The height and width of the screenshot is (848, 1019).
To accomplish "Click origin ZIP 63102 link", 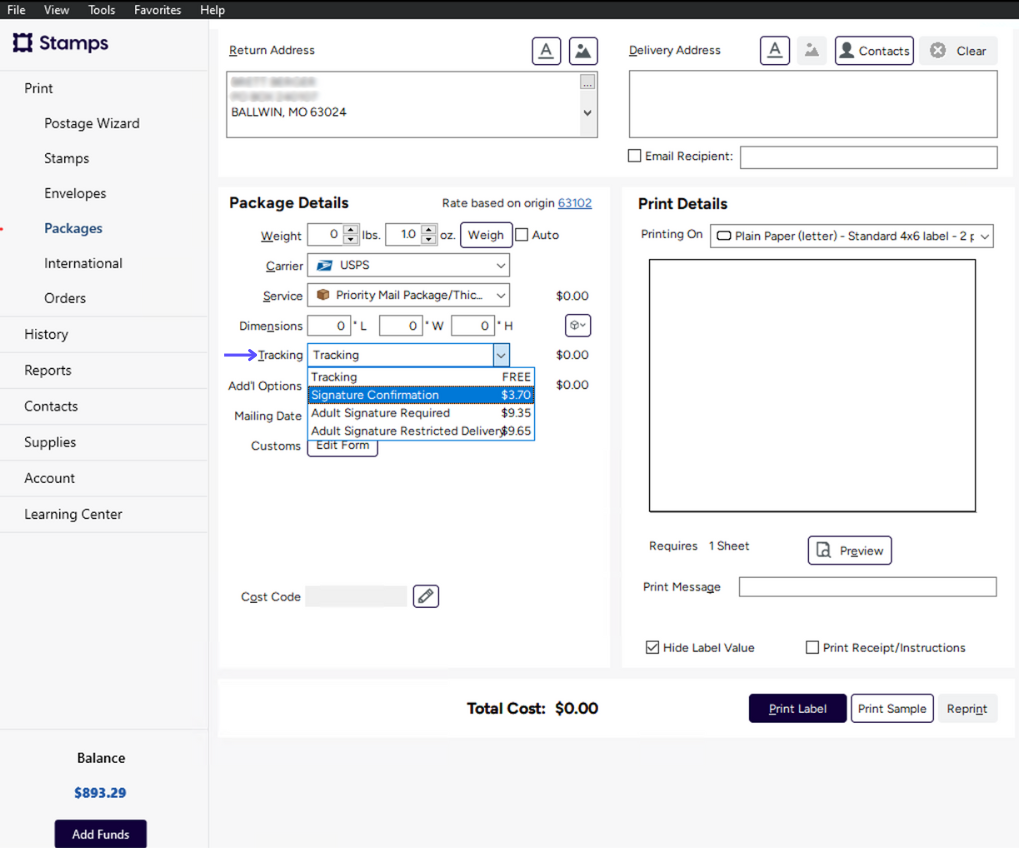I will coord(574,203).
